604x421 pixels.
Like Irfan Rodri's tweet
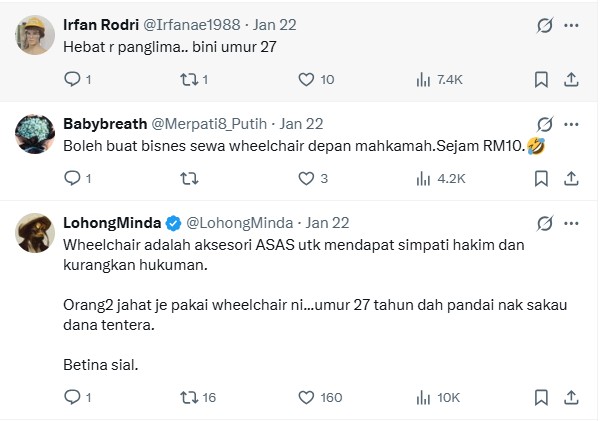(307, 79)
